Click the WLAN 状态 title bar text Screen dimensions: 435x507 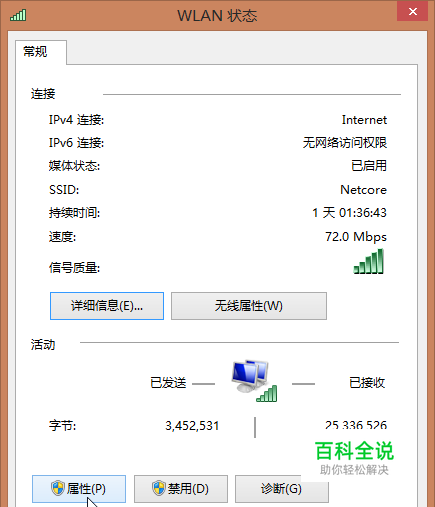pyautogui.click(x=217, y=16)
